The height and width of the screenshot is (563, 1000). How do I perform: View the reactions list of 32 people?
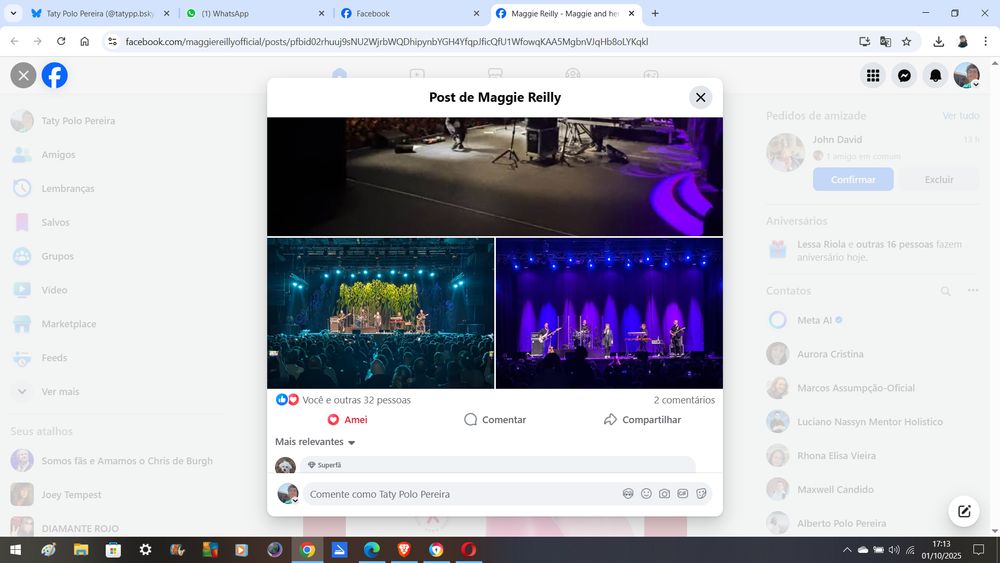(356, 400)
